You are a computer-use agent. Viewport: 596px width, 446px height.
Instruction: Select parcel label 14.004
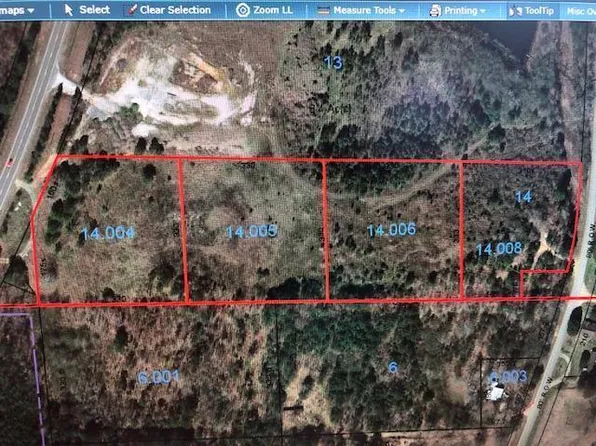coord(108,233)
